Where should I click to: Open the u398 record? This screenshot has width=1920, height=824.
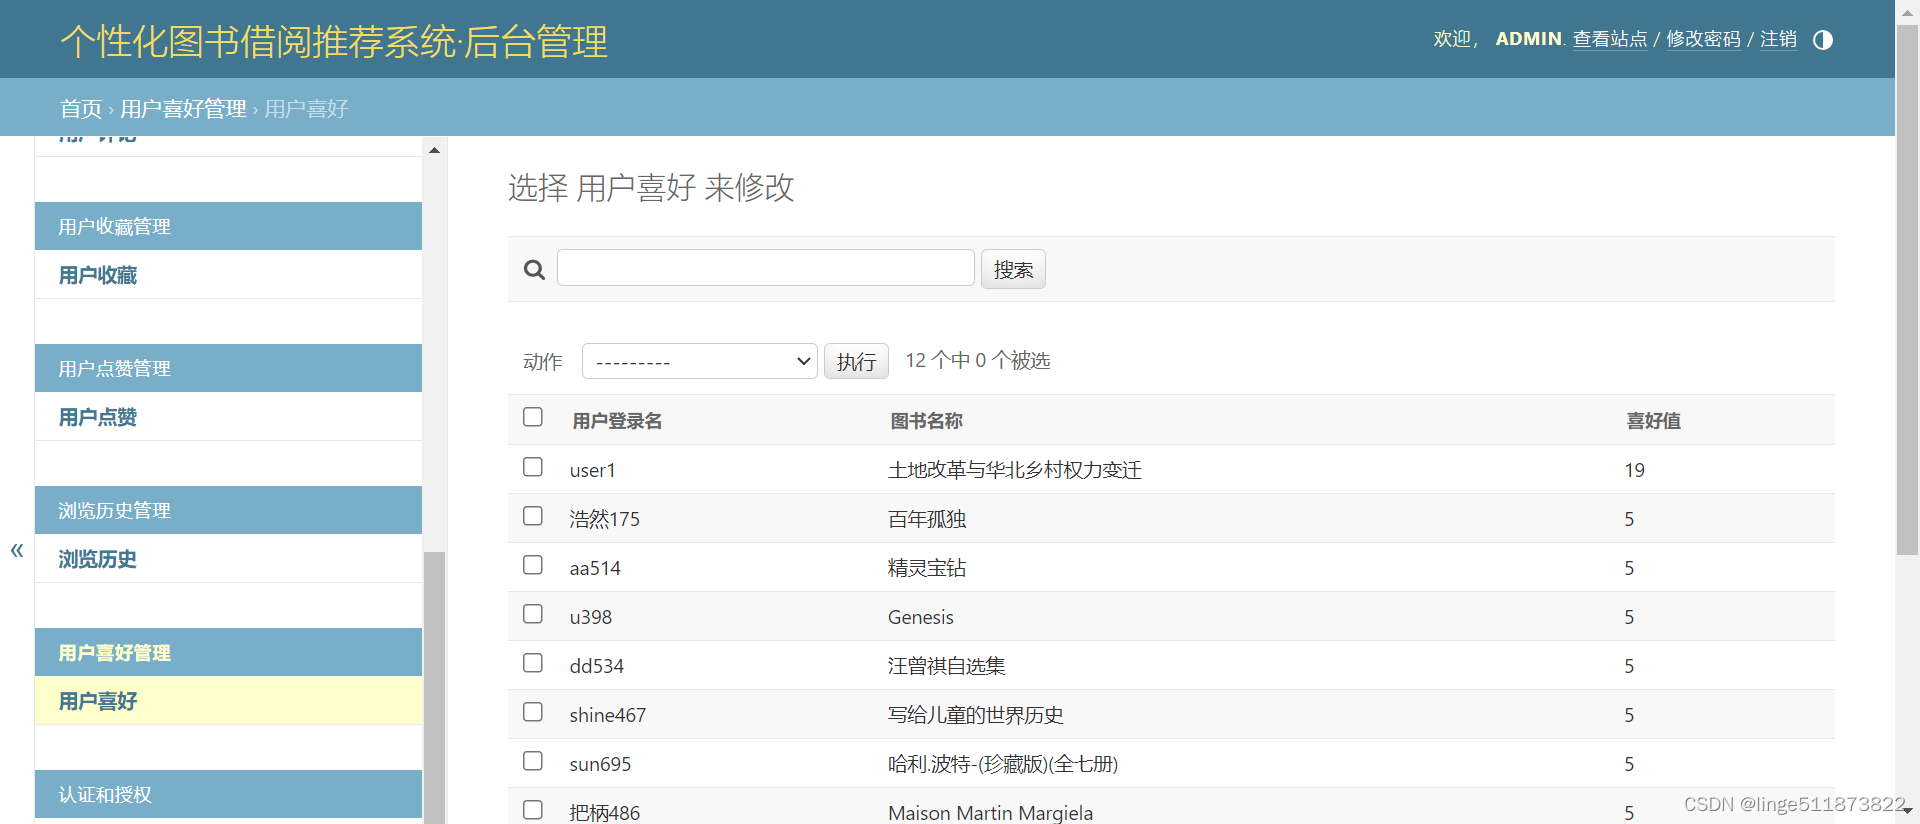click(591, 617)
